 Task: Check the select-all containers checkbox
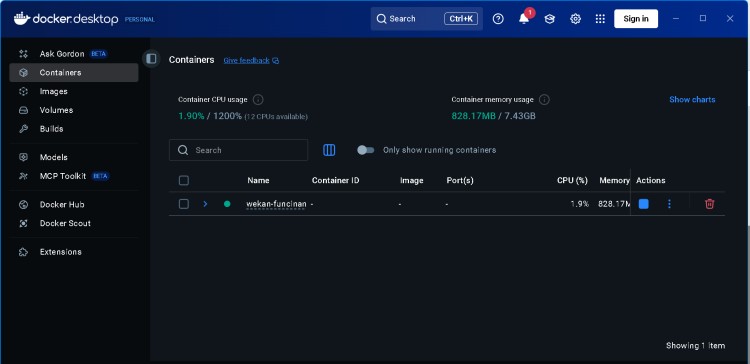tap(184, 180)
